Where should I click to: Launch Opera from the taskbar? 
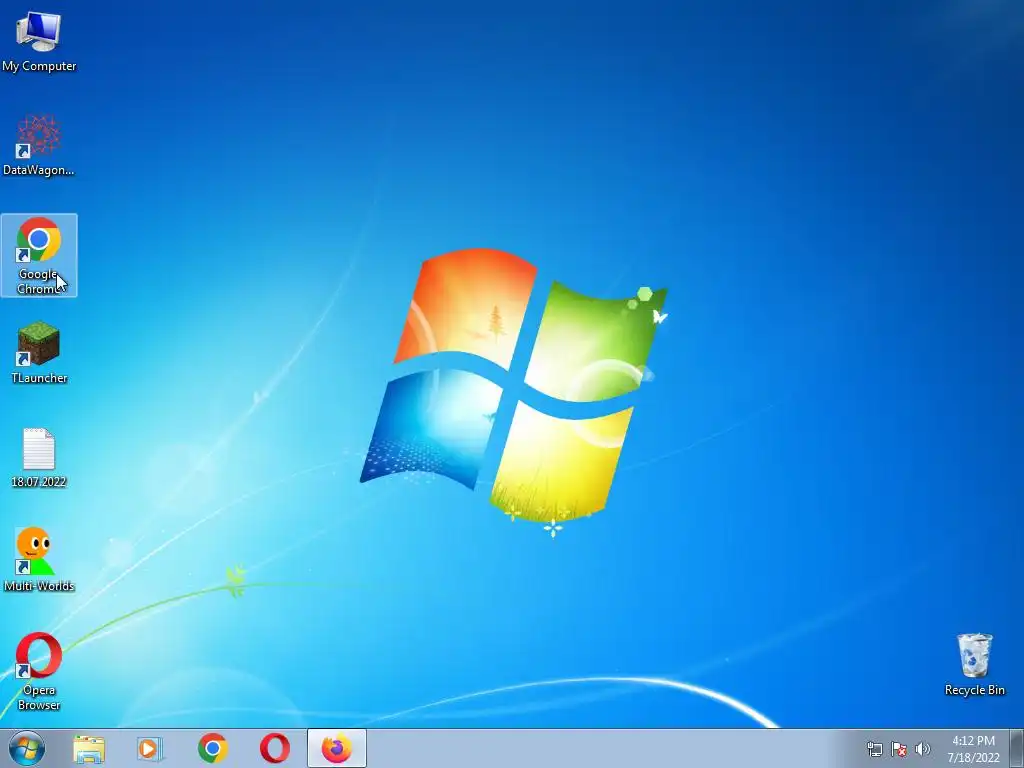coord(275,748)
